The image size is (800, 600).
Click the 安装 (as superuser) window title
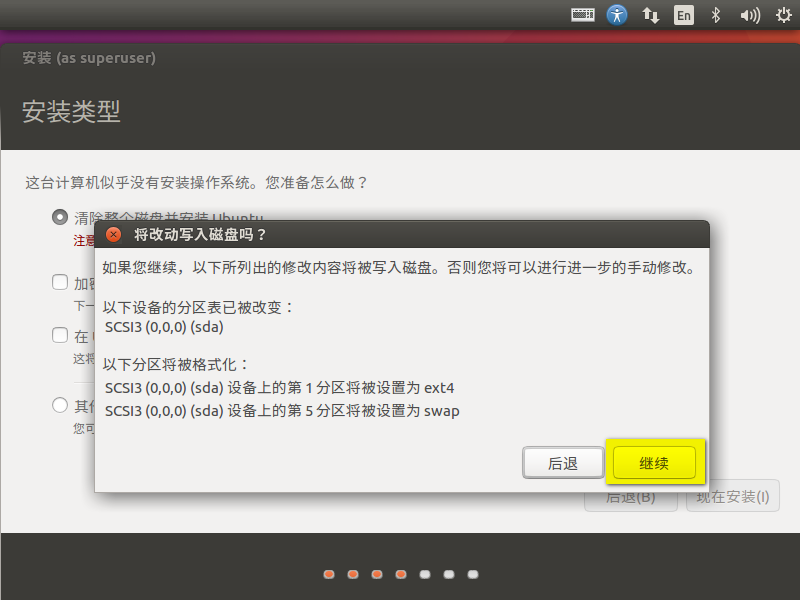pyautogui.click(x=89, y=58)
